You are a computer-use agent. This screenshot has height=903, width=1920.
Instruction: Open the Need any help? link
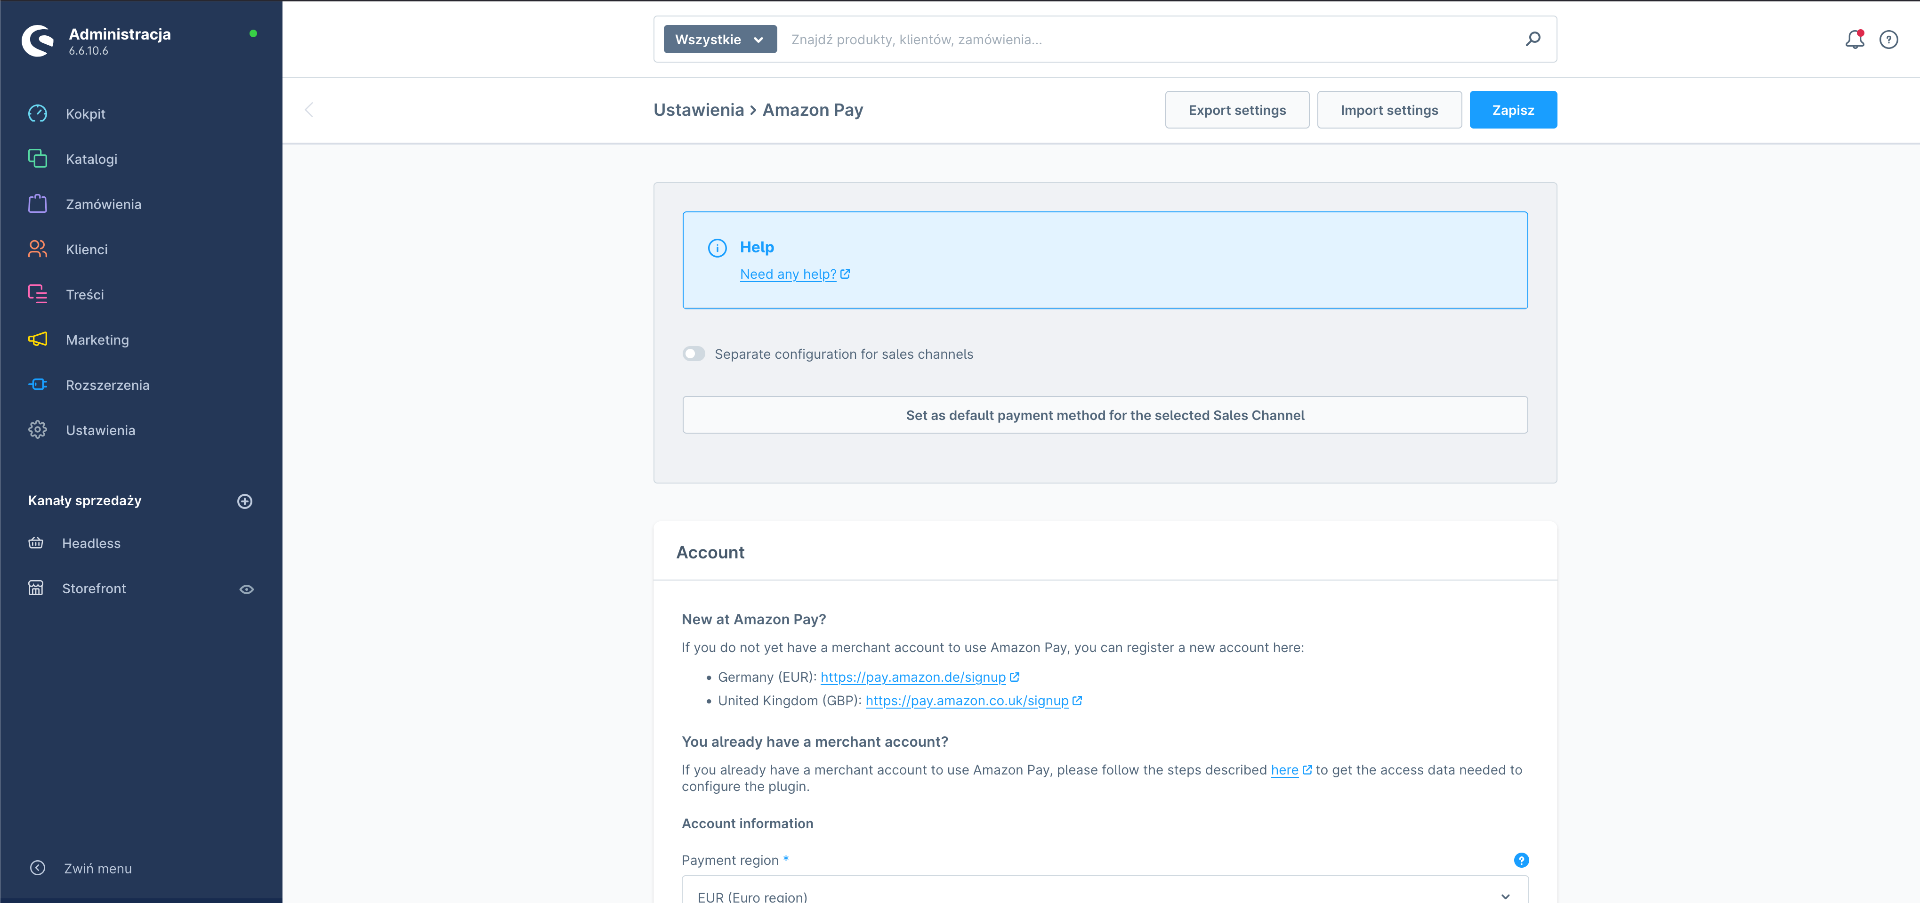click(x=788, y=274)
